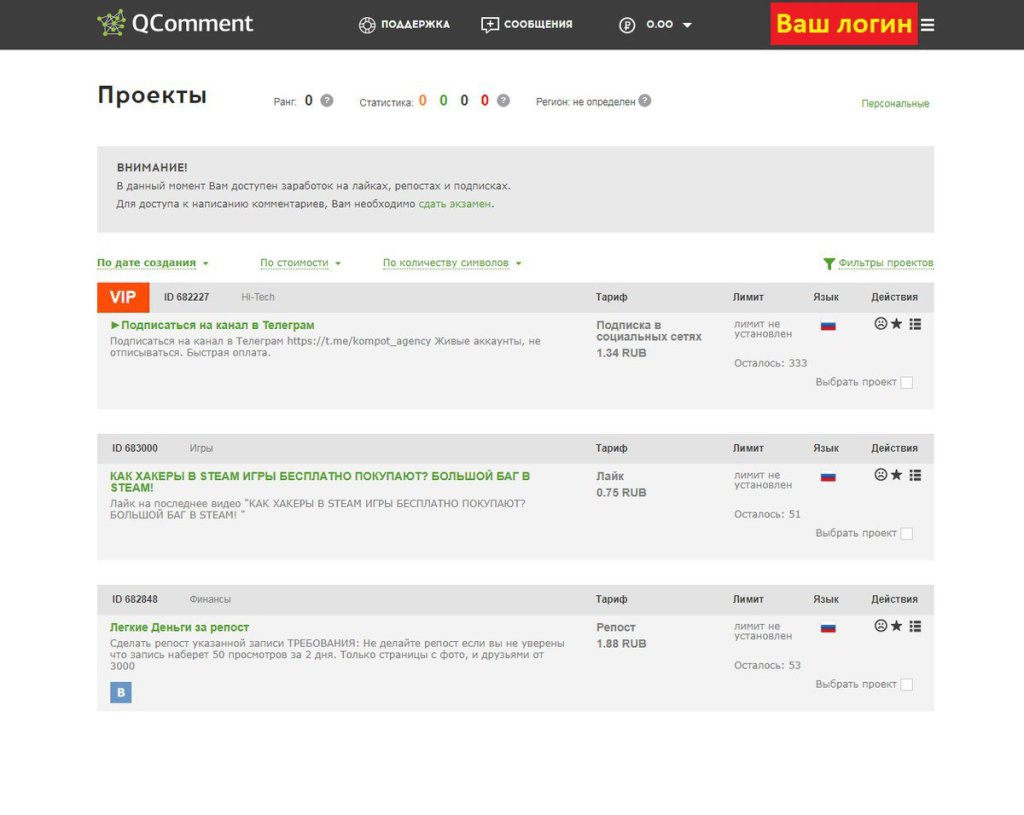Open По количеству символов sort dropdown

coord(451,263)
